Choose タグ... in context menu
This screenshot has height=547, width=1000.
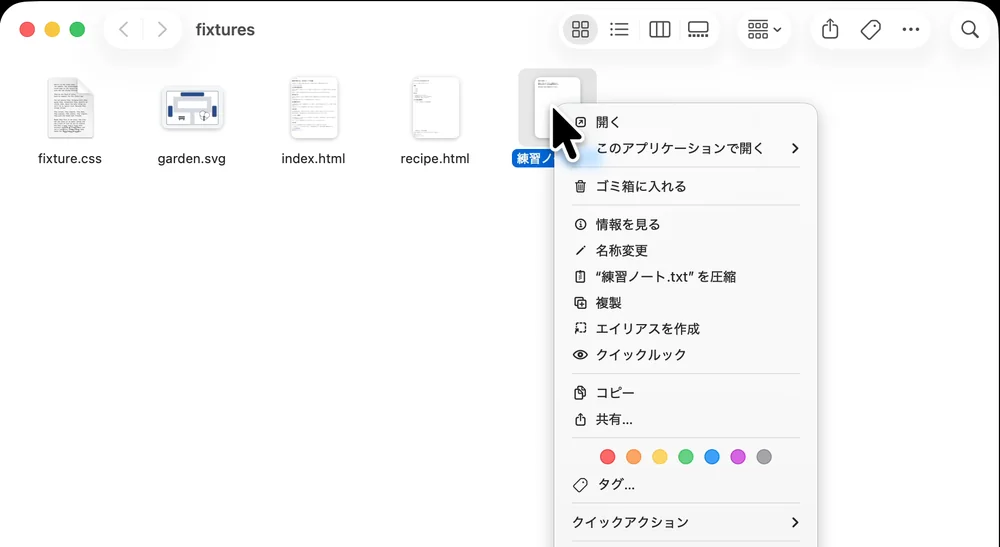coord(686,485)
